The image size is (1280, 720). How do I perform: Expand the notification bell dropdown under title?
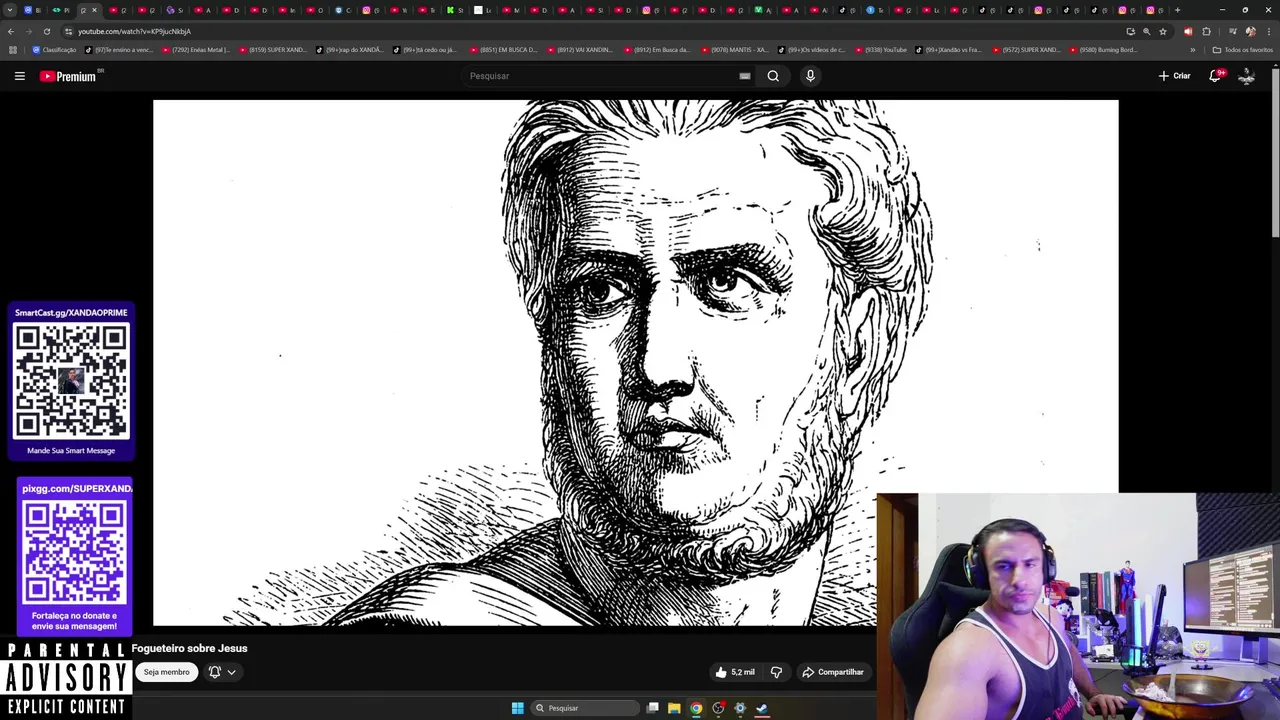pos(222,672)
